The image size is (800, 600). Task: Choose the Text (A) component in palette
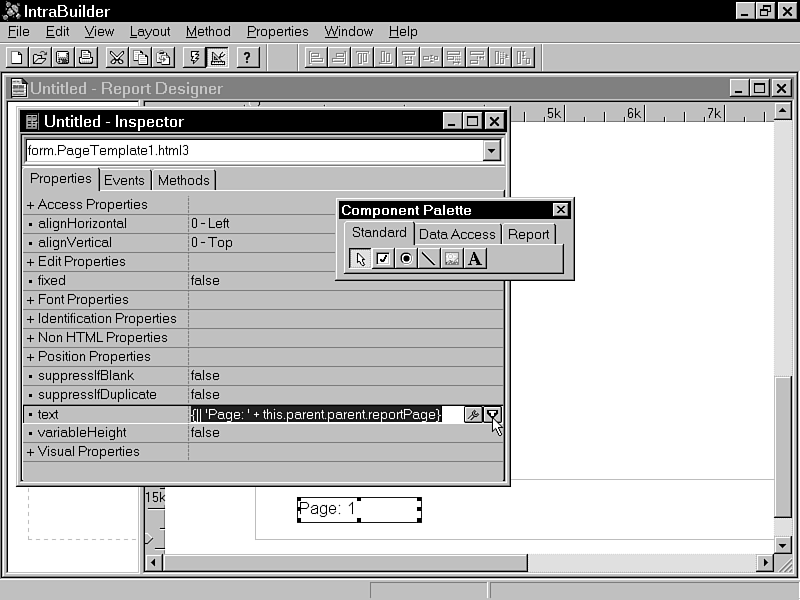click(x=475, y=259)
